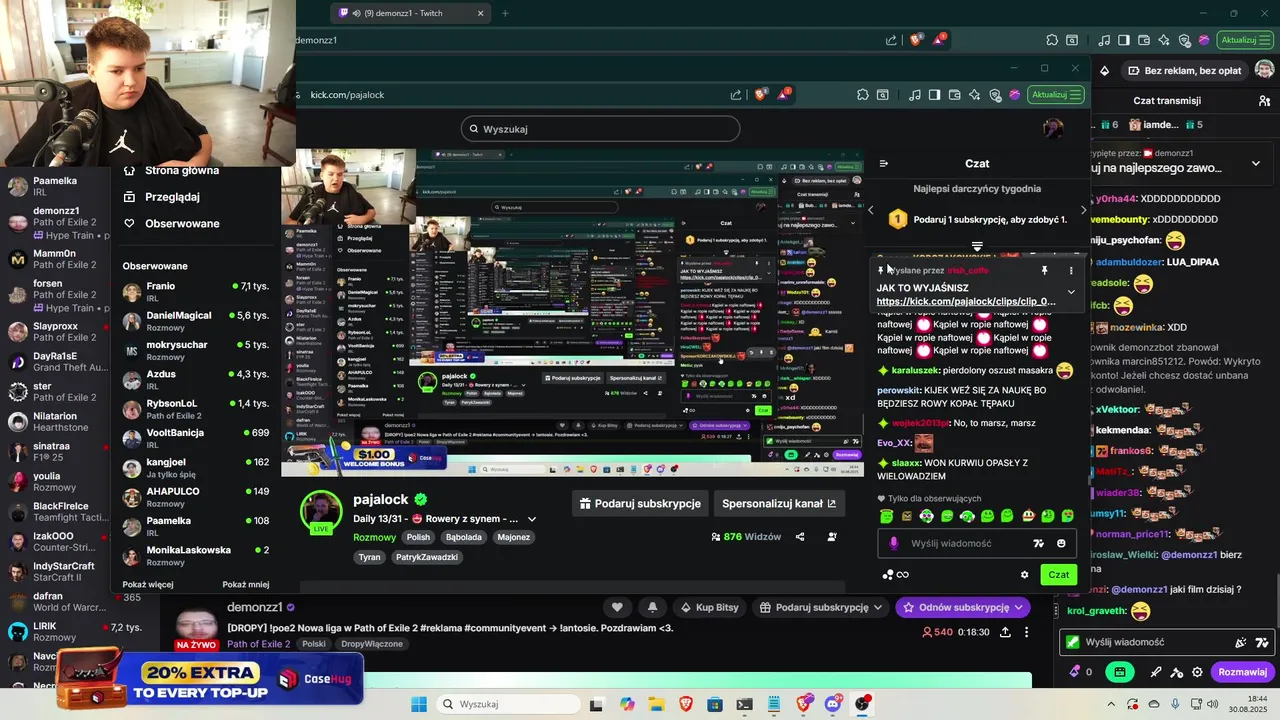The height and width of the screenshot is (720, 1280).
Task: Click the green Czat send button
Action: click(x=1059, y=574)
